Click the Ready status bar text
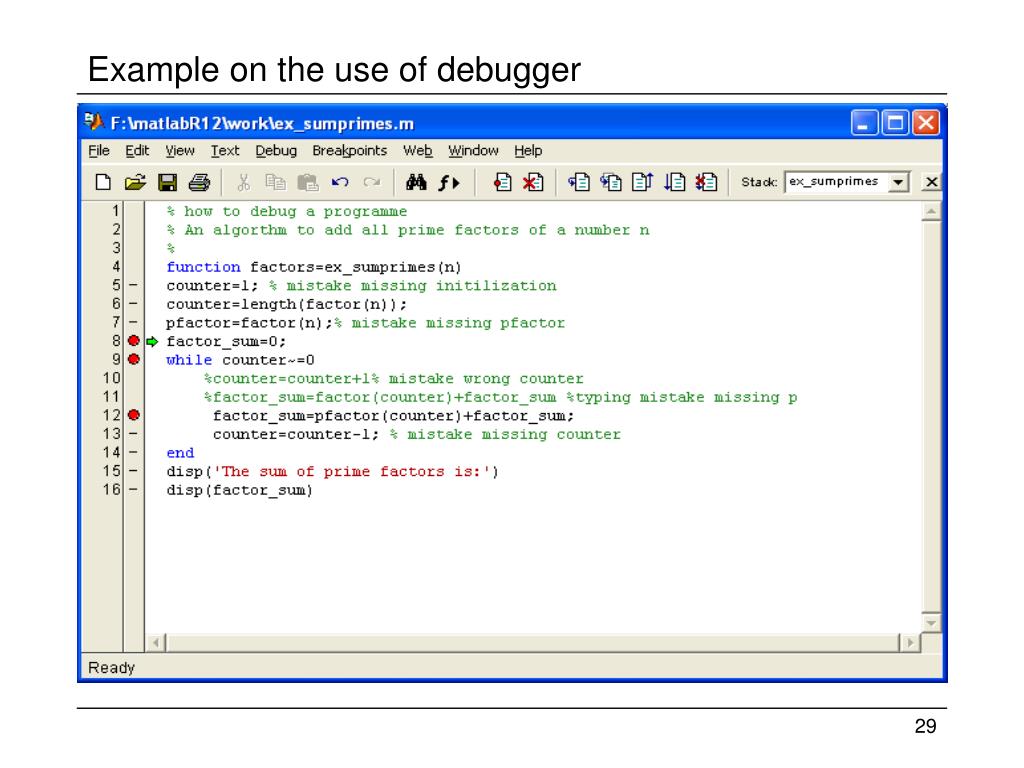The width and height of the screenshot is (1024, 768). pos(112,667)
